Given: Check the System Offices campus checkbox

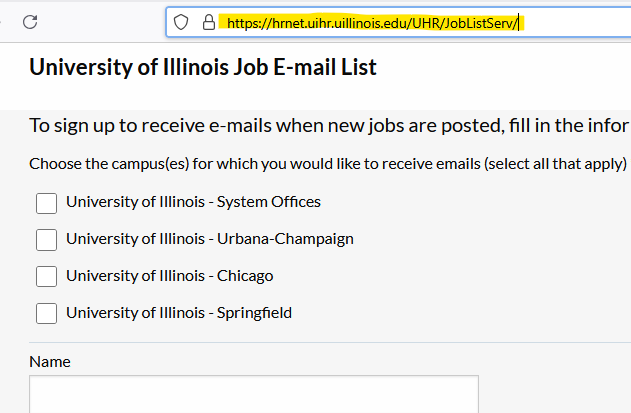Looking at the screenshot, I should pyautogui.click(x=46, y=203).
